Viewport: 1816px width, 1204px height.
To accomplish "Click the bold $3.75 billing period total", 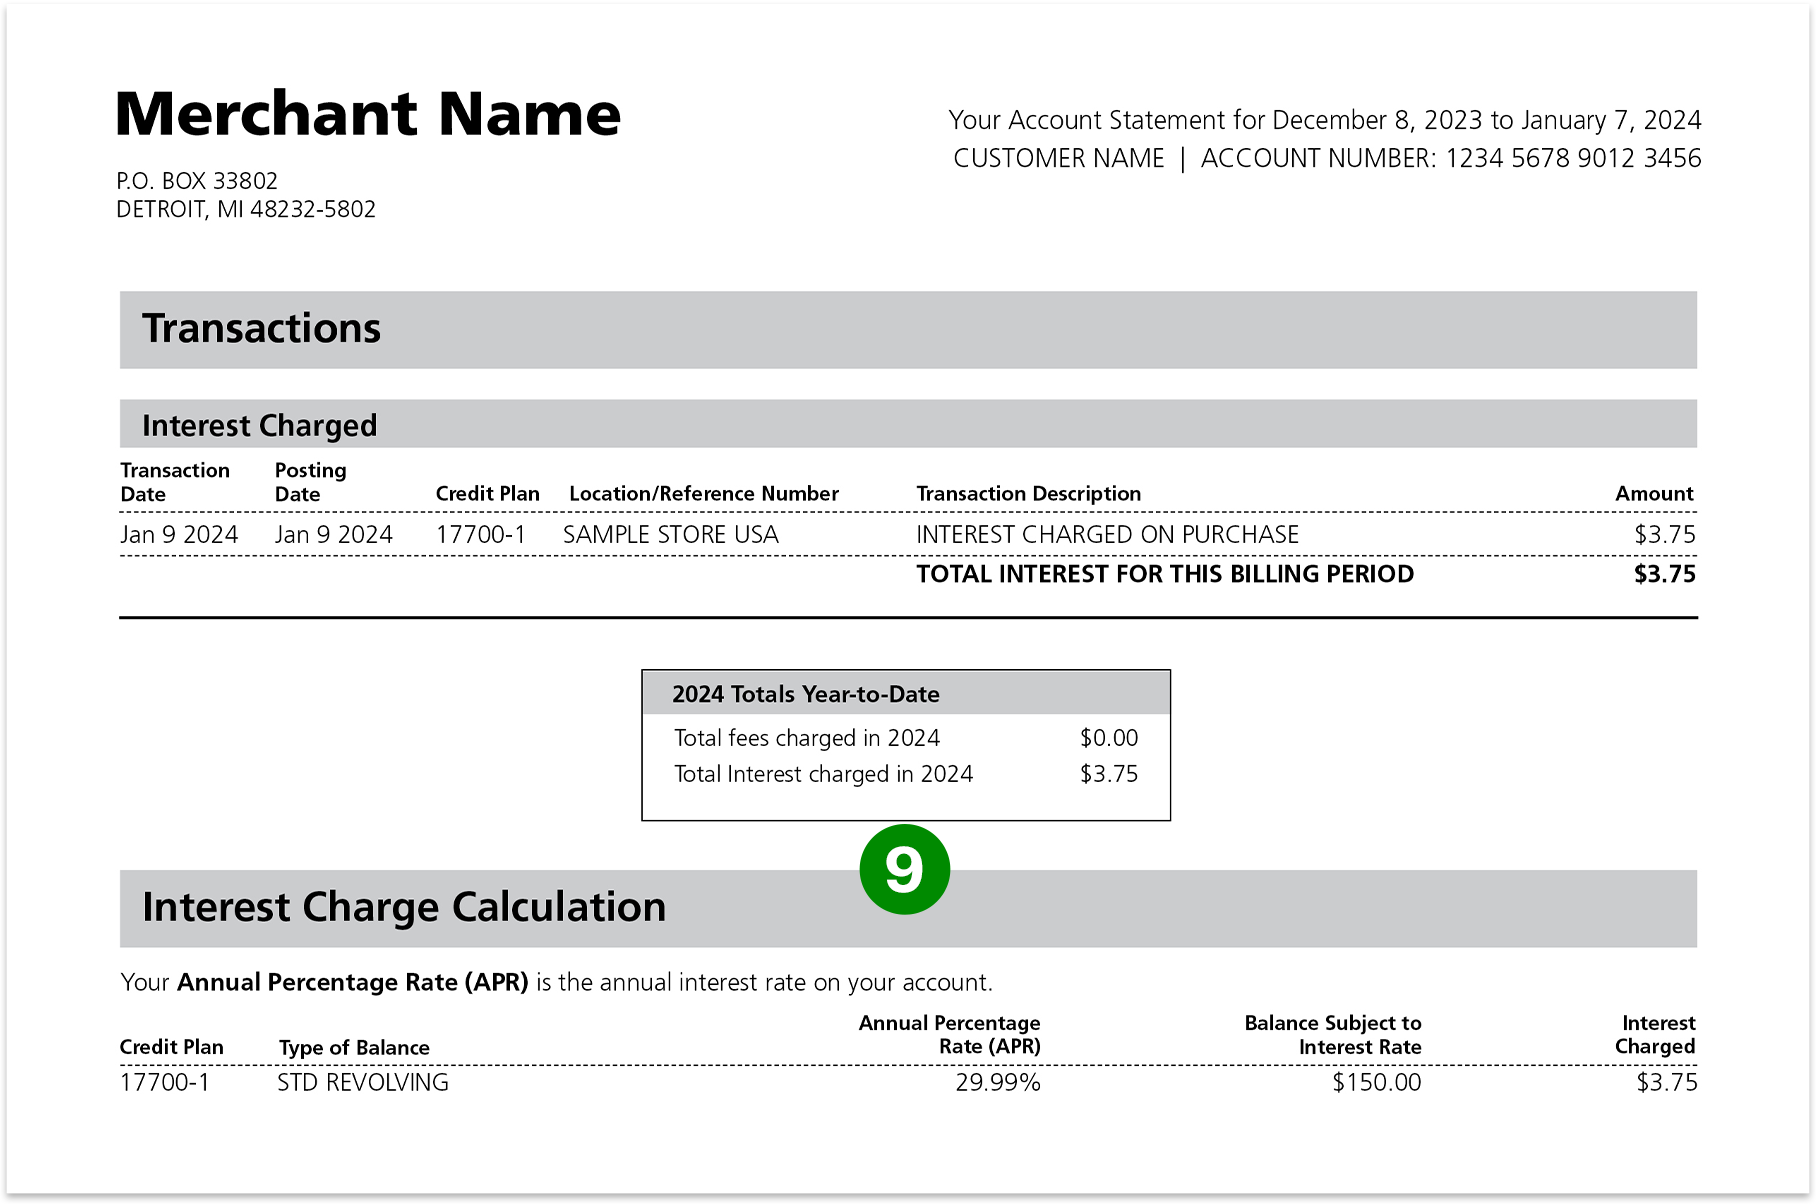I will 1665,574.
